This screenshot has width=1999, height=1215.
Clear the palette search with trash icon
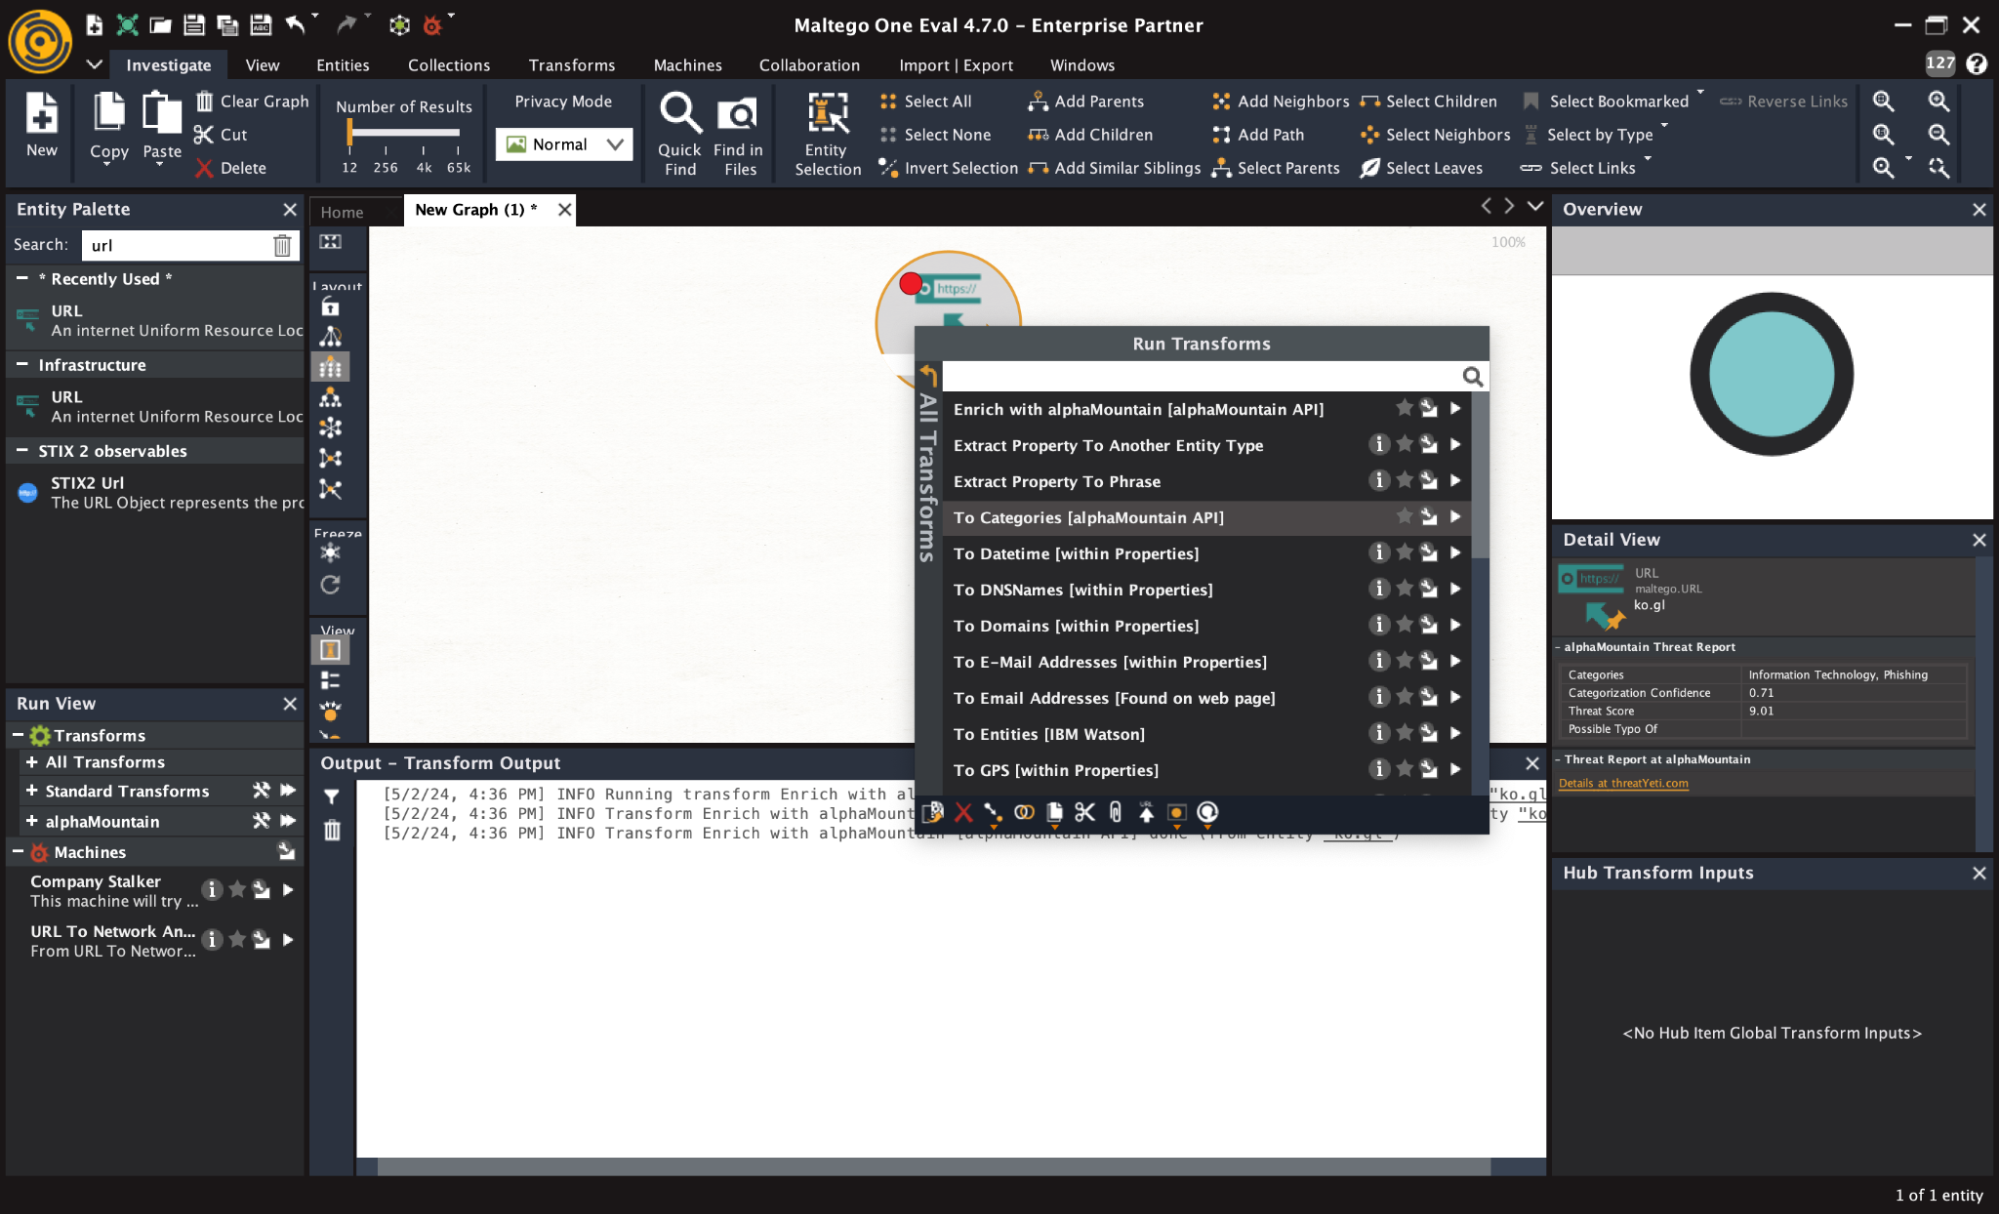282,245
